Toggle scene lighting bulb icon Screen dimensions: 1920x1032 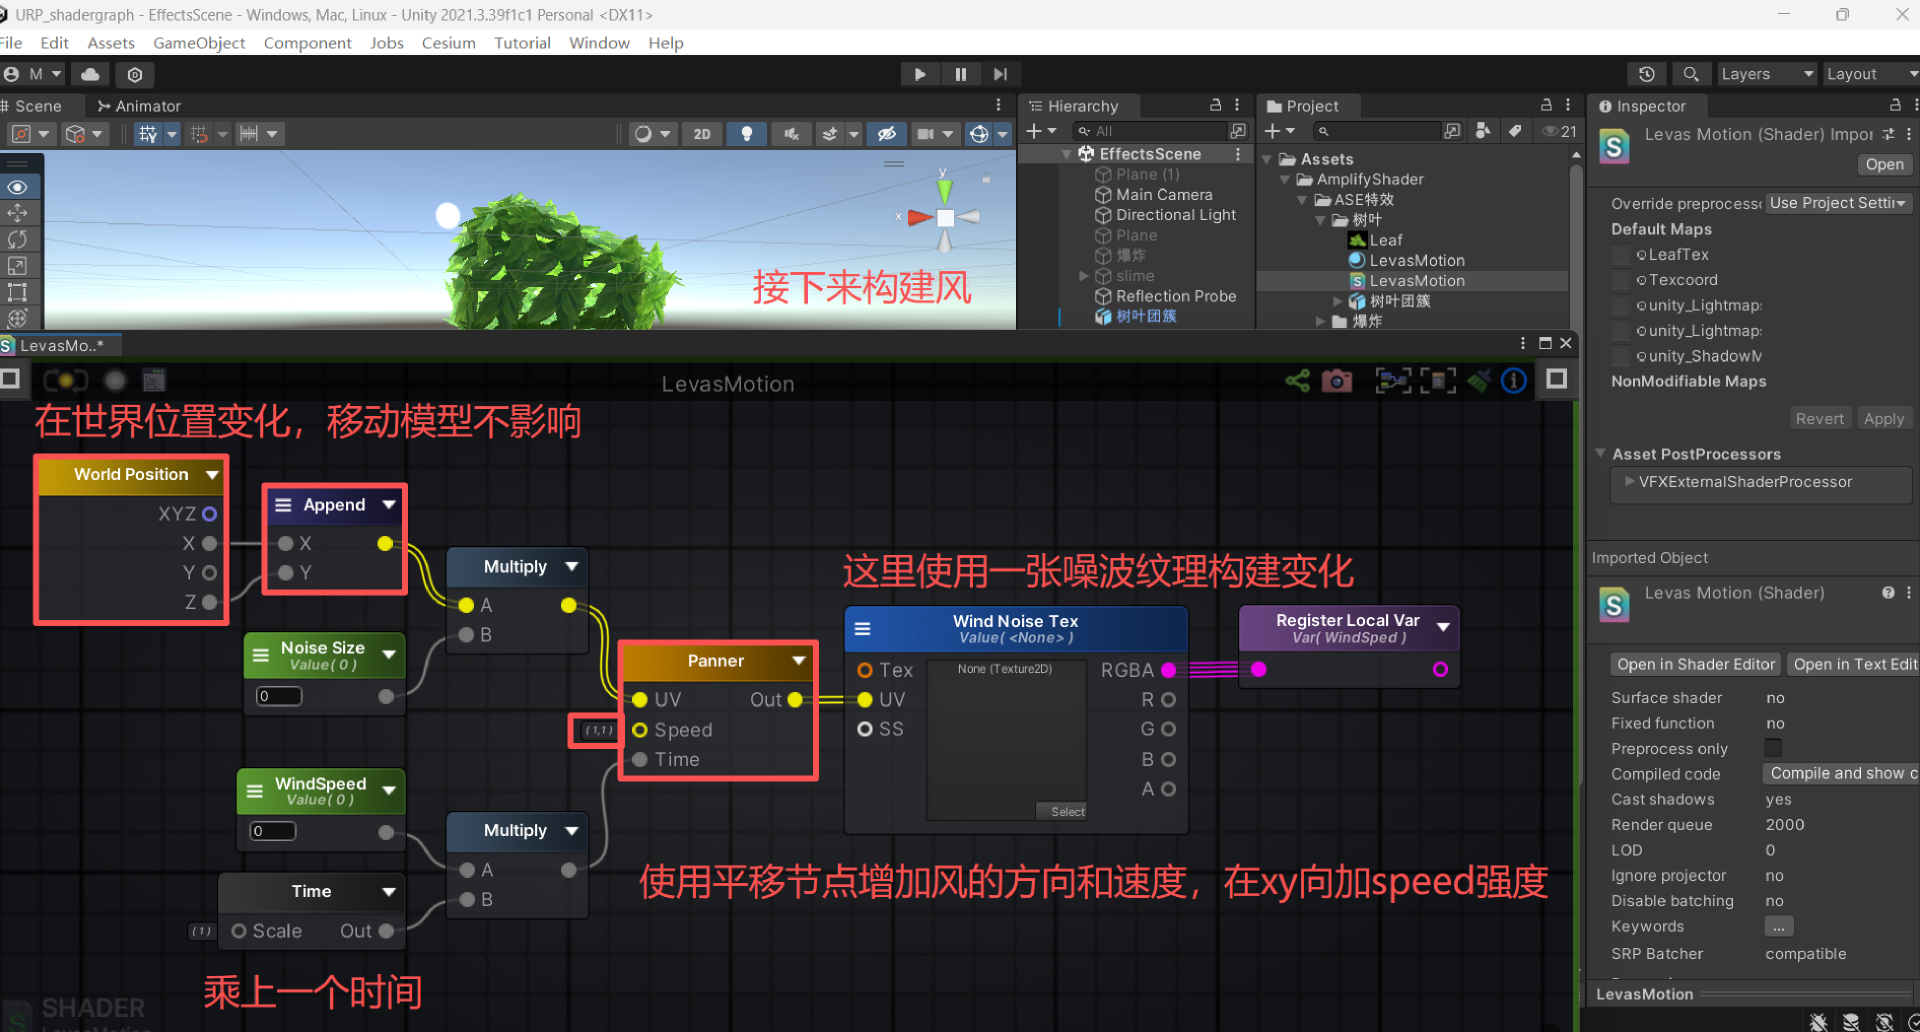746,134
